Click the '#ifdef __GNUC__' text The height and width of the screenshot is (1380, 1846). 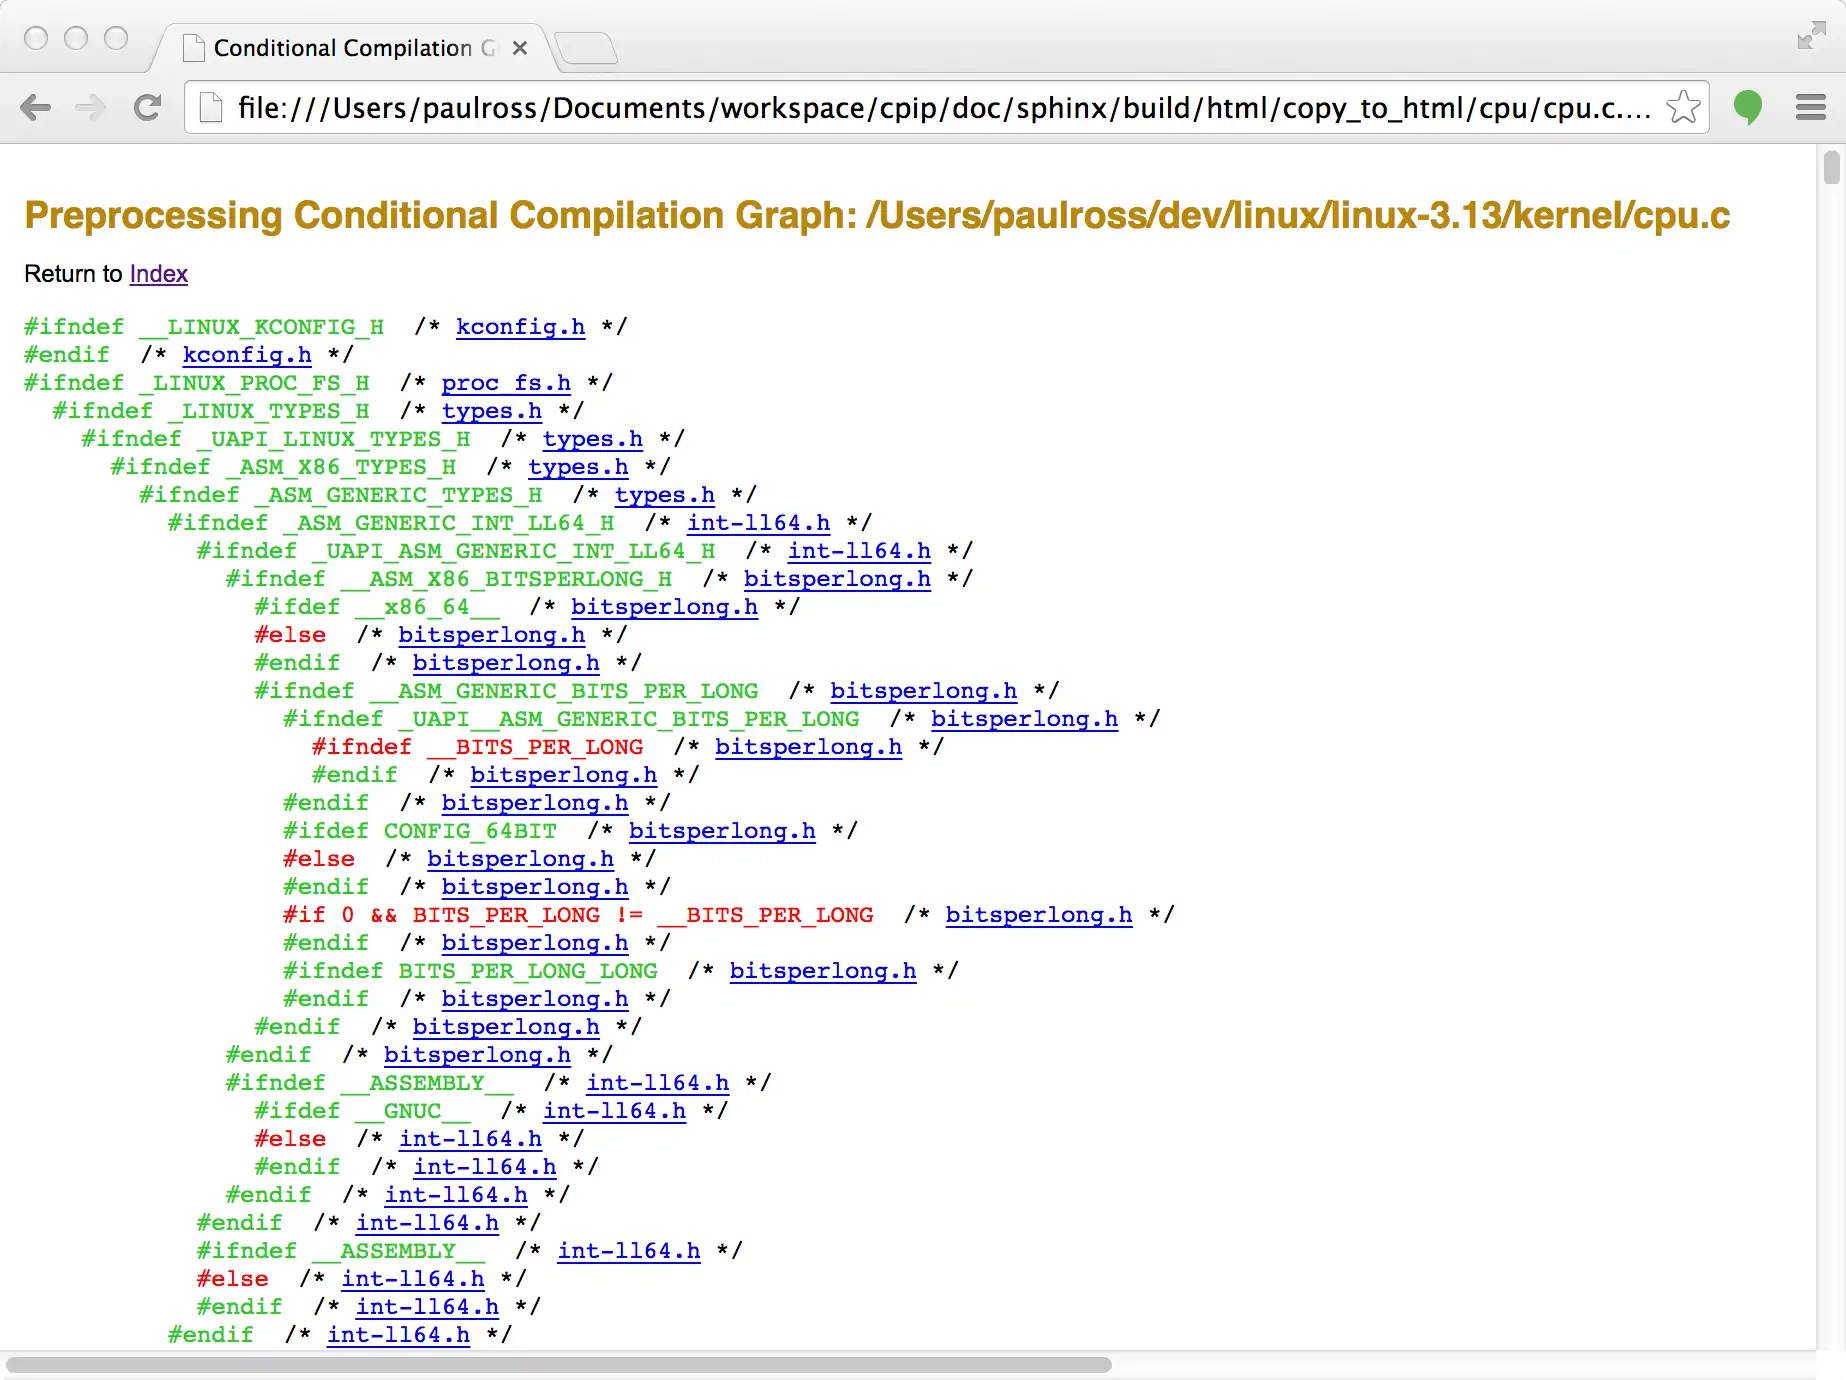coord(362,1111)
